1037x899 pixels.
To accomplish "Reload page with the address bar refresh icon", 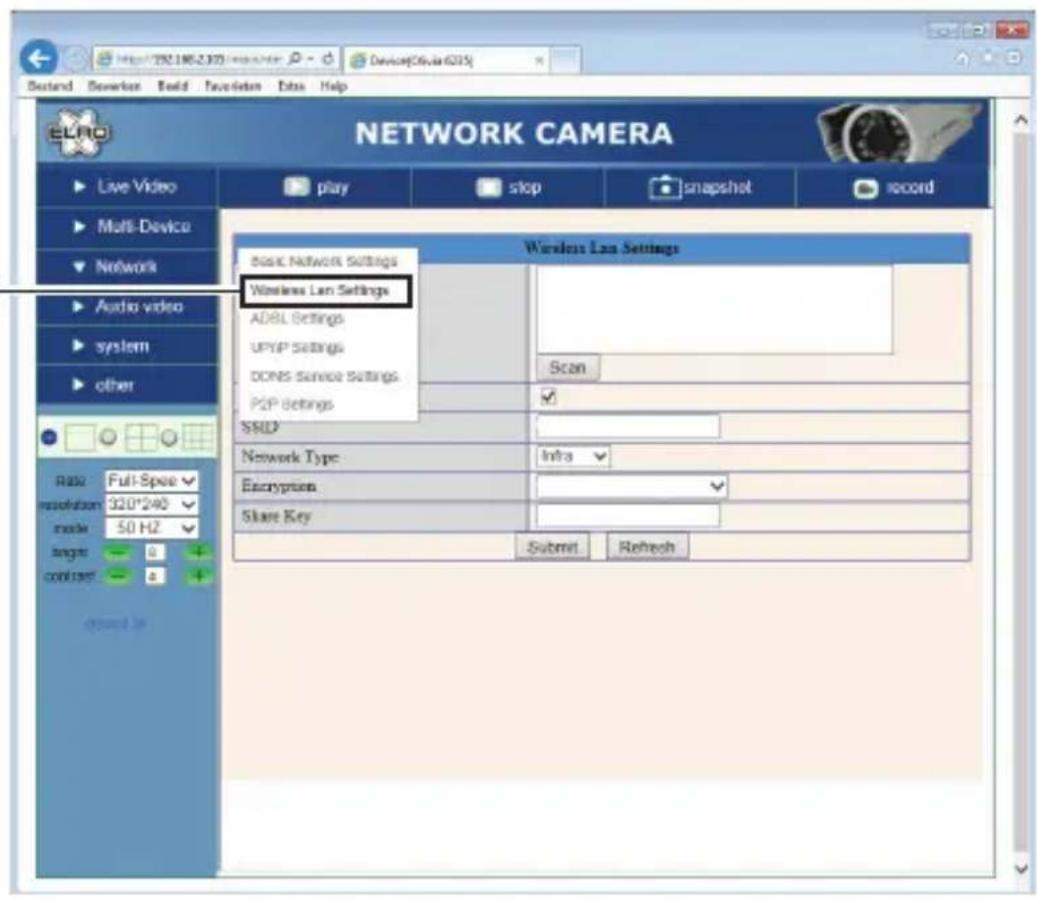I will (327, 59).
